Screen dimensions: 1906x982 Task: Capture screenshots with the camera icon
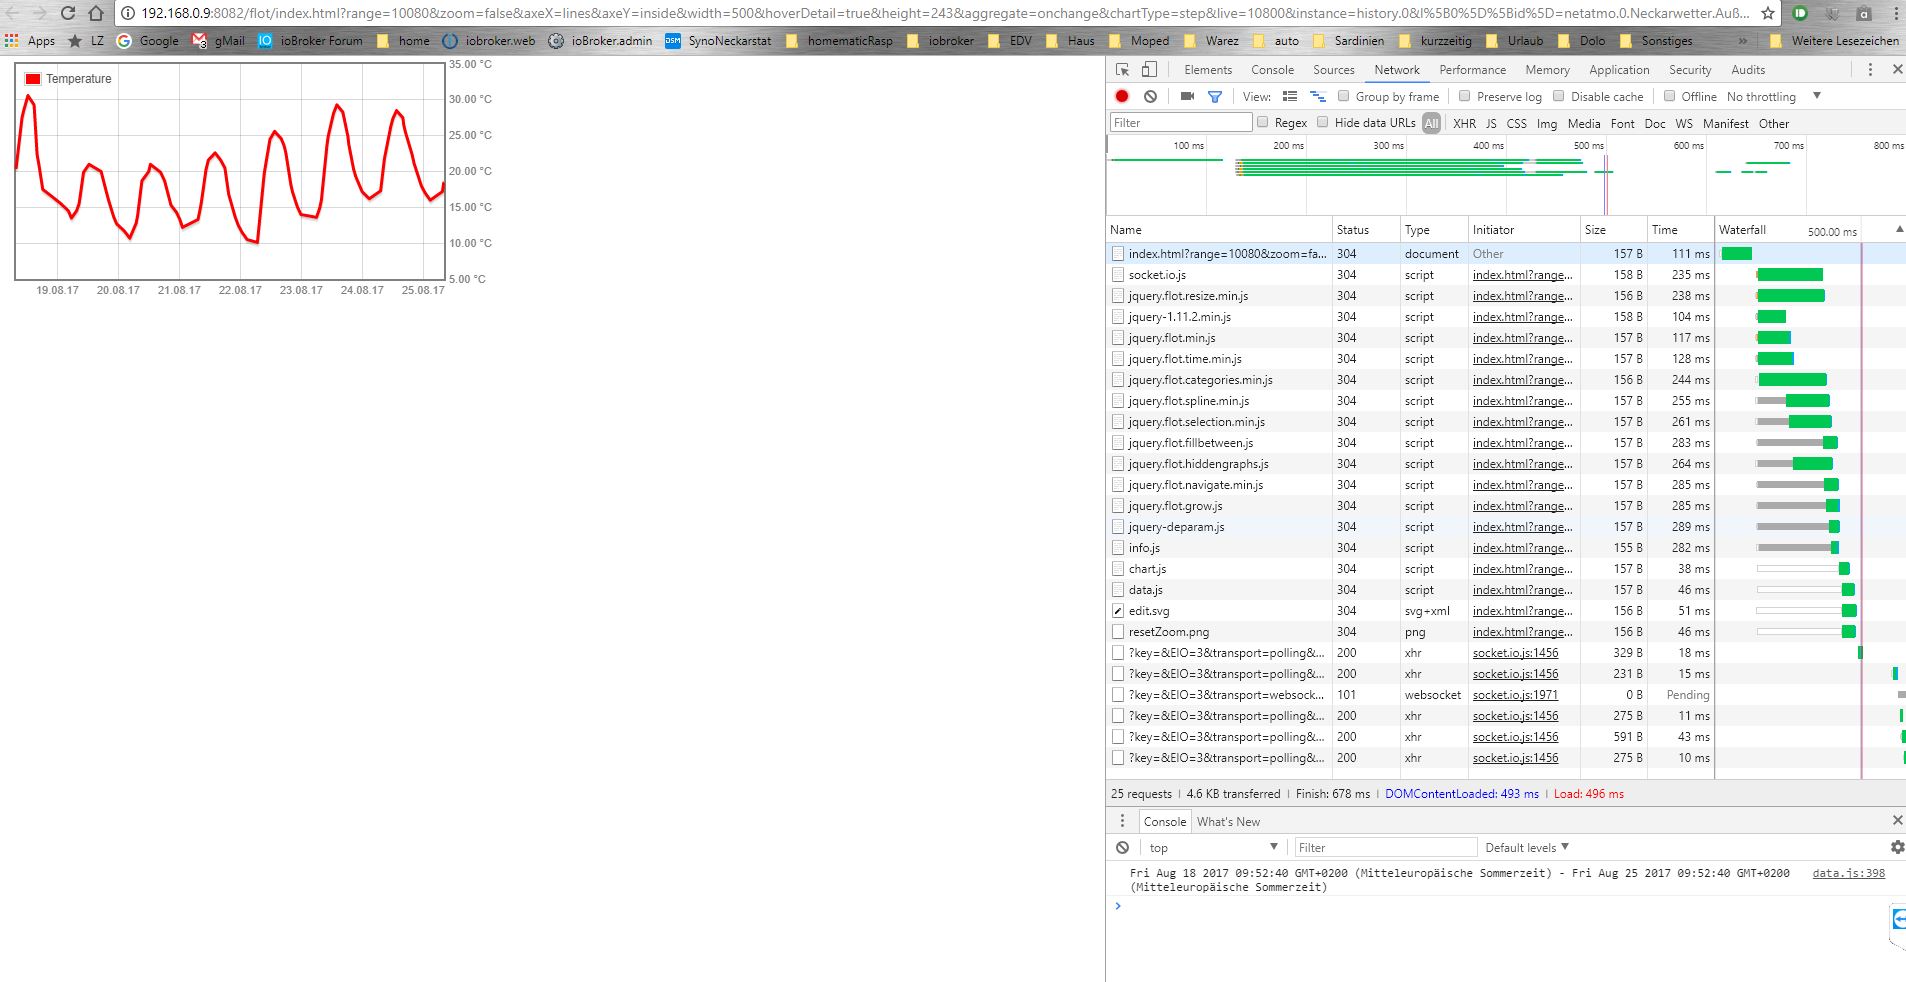pos(1187,96)
